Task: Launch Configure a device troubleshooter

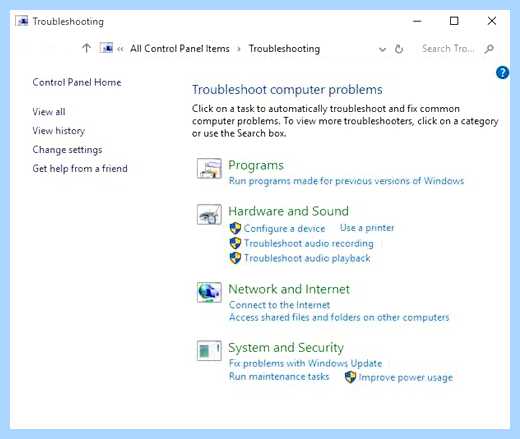Action: tap(284, 228)
